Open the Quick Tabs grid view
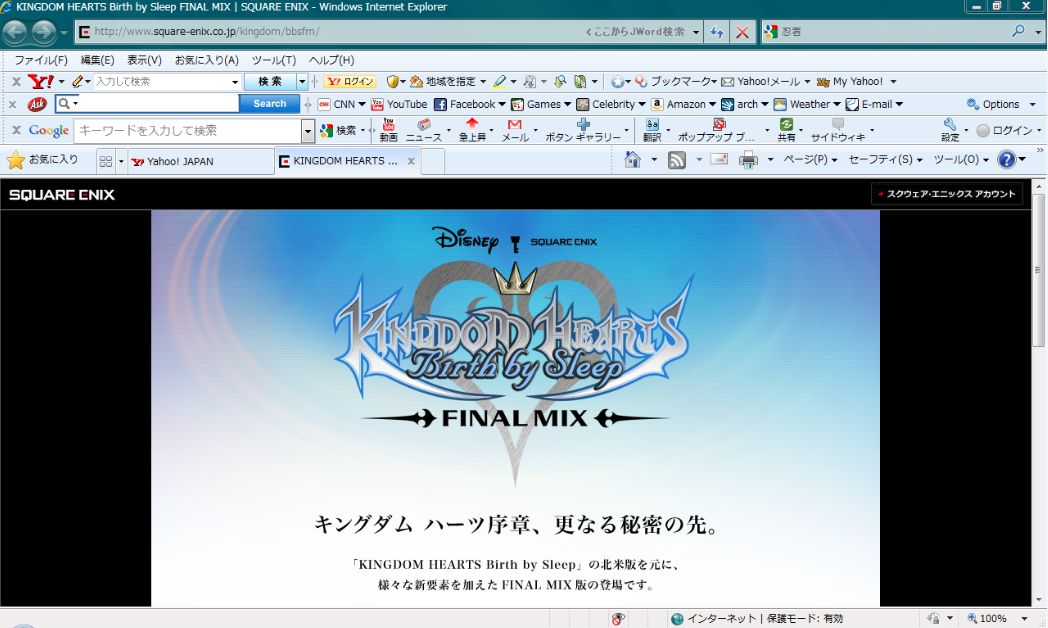This screenshot has width=1048, height=628. [x=106, y=161]
